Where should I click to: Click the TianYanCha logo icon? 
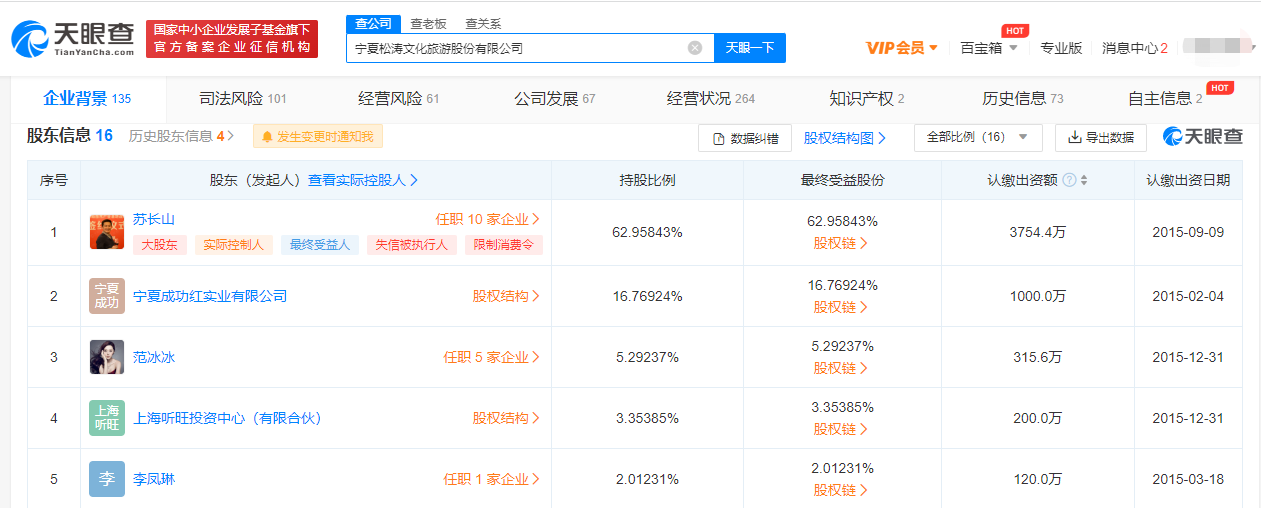tap(30, 39)
